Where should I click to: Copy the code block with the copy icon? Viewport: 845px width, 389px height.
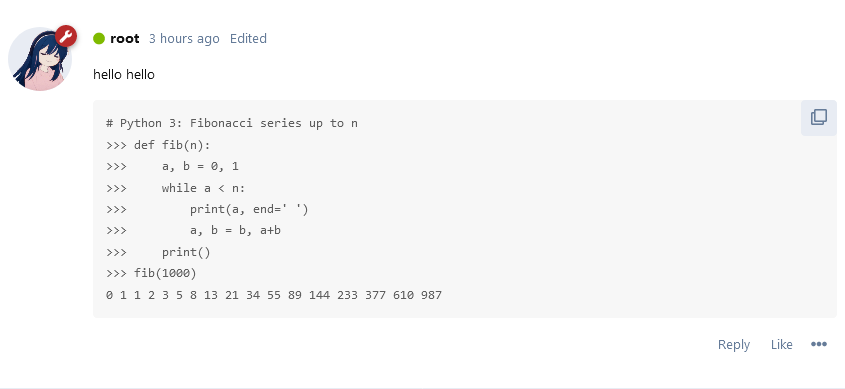point(819,117)
